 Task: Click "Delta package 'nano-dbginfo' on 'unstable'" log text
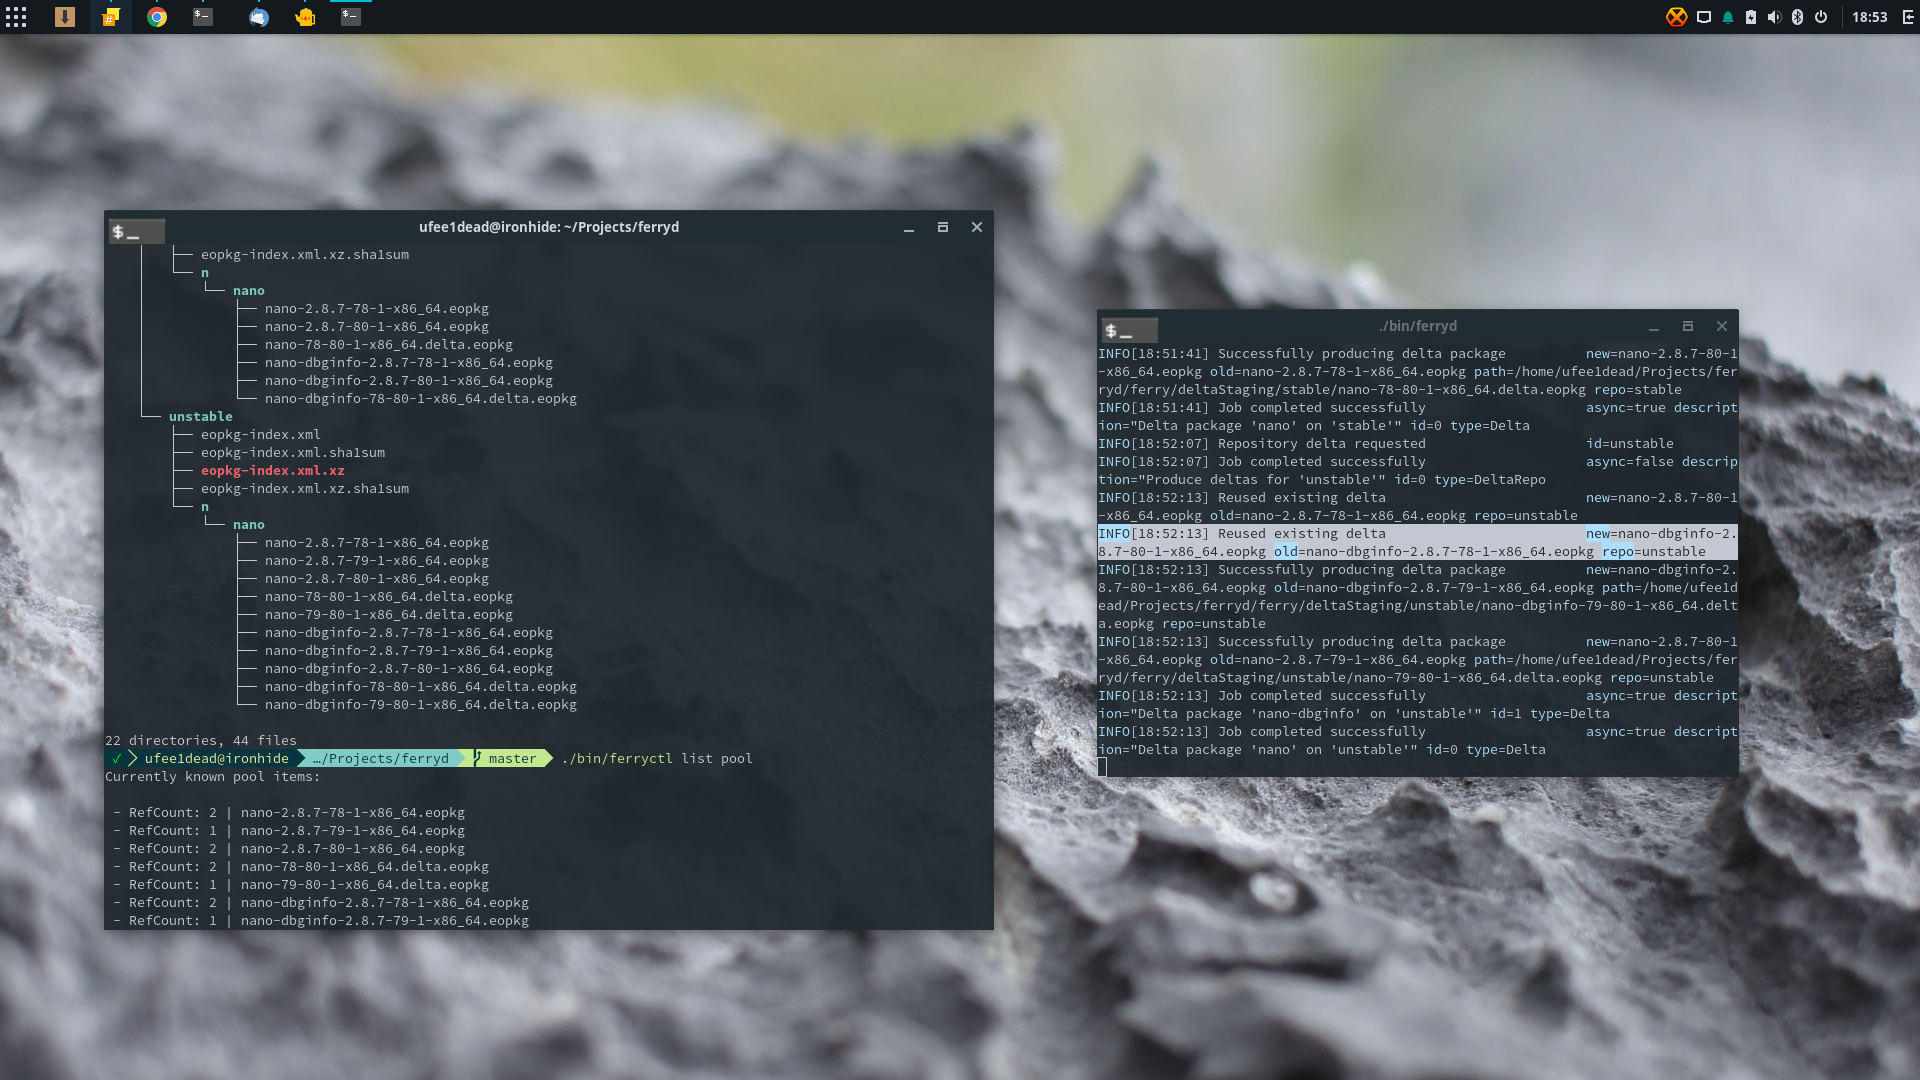(1304, 714)
